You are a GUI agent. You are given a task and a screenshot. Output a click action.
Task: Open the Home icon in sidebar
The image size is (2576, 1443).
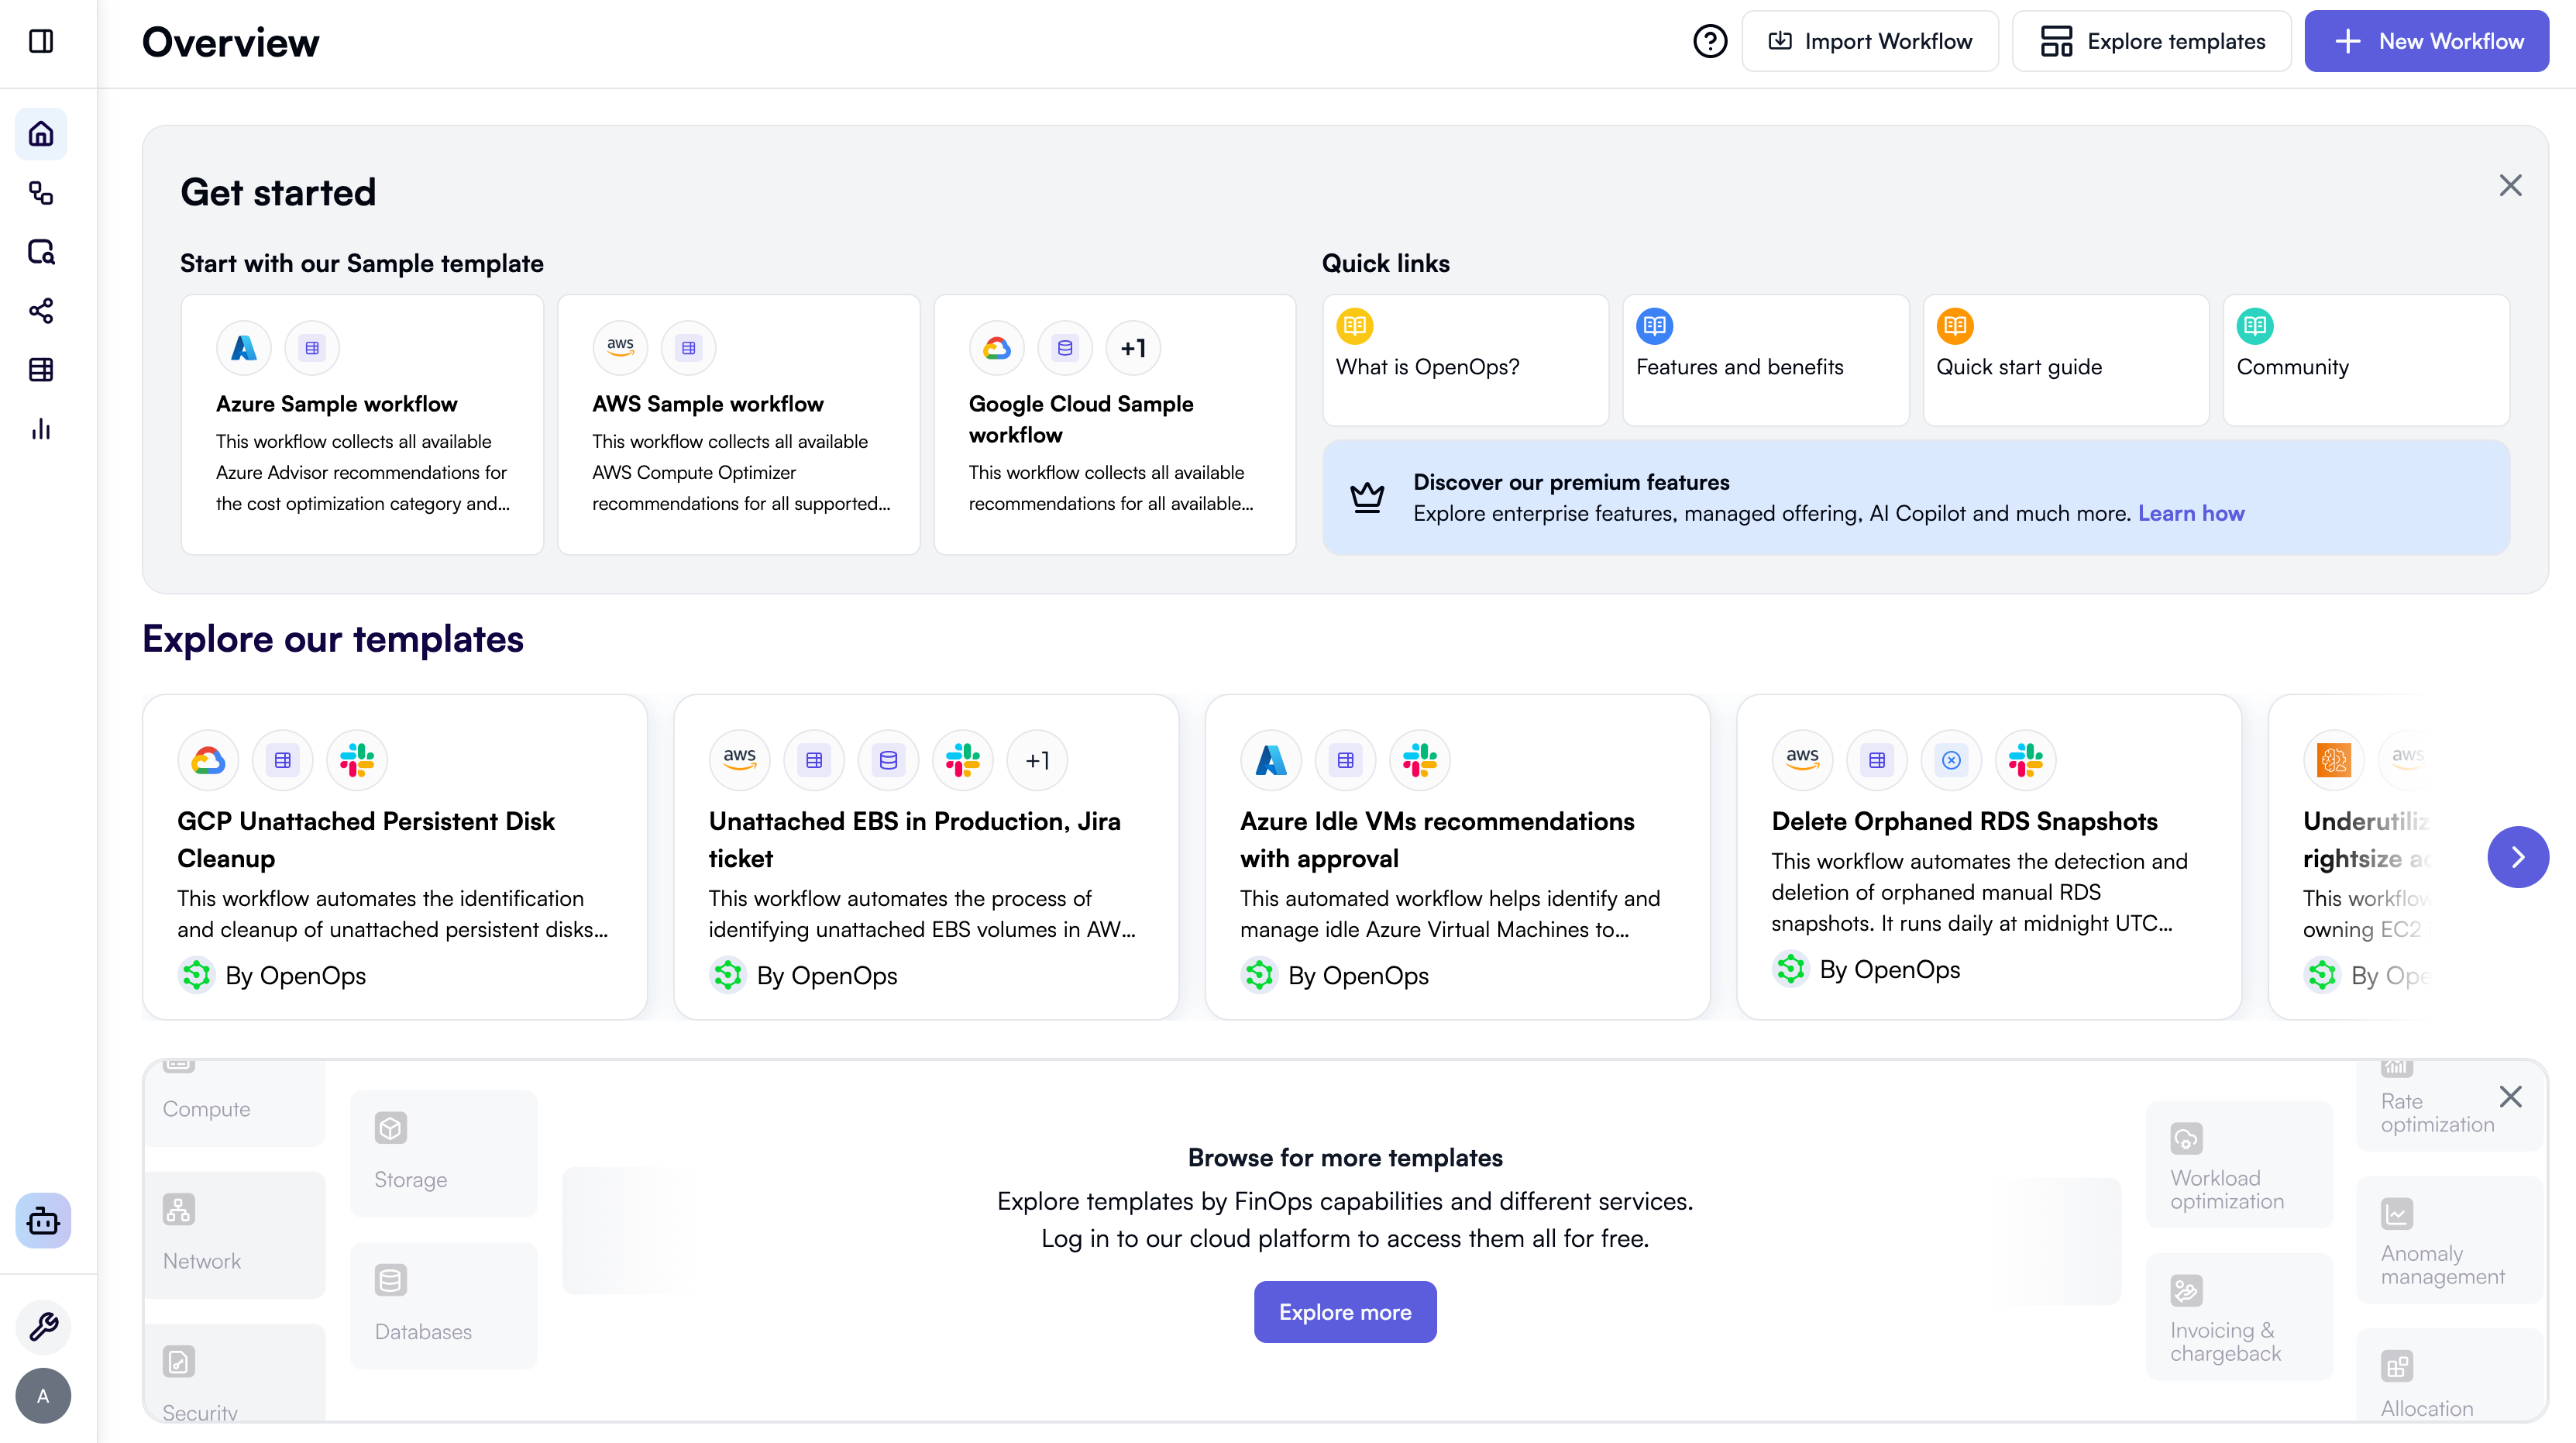point(41,133)
